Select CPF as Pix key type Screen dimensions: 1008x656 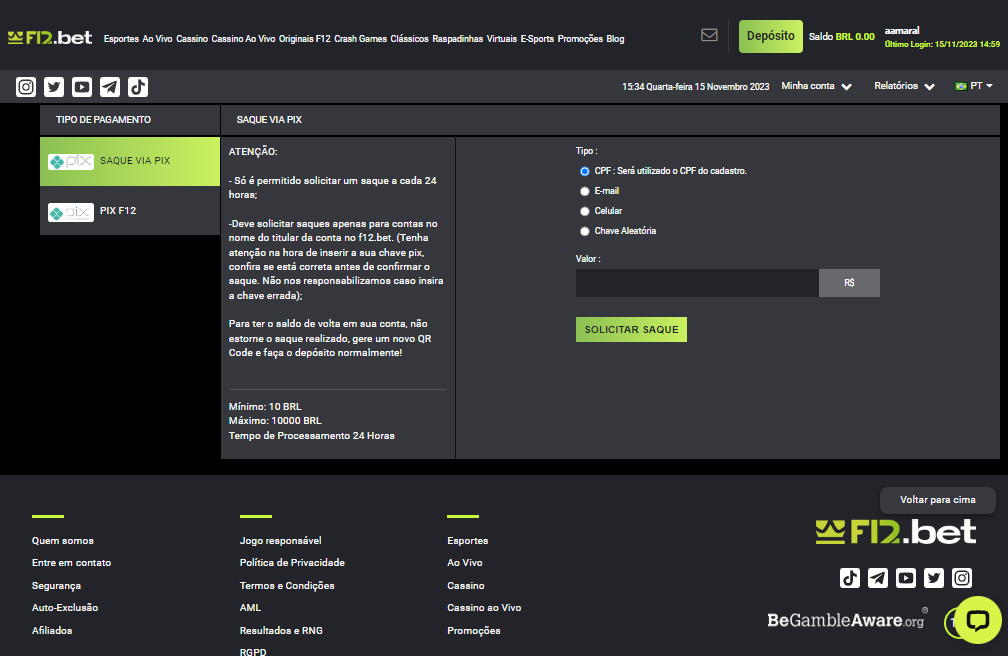(x=584, y=171)
